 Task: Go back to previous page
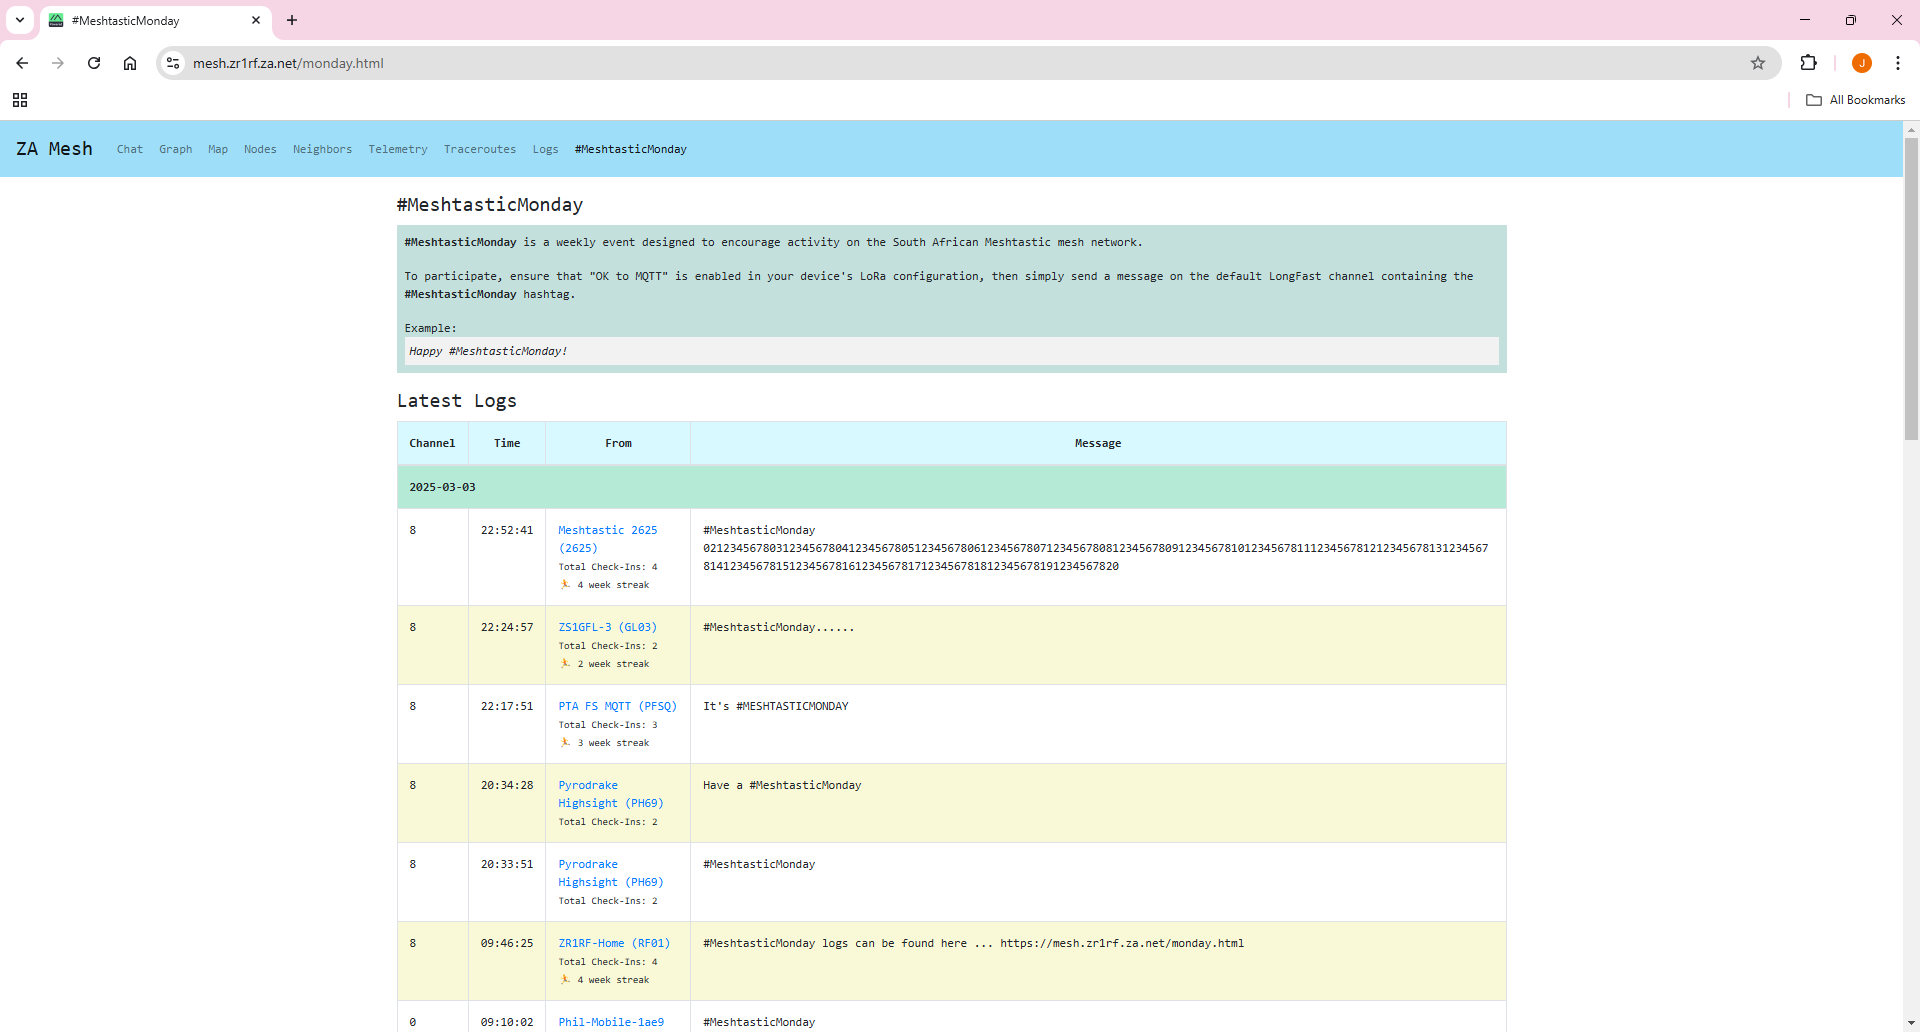tap(22, 63)
